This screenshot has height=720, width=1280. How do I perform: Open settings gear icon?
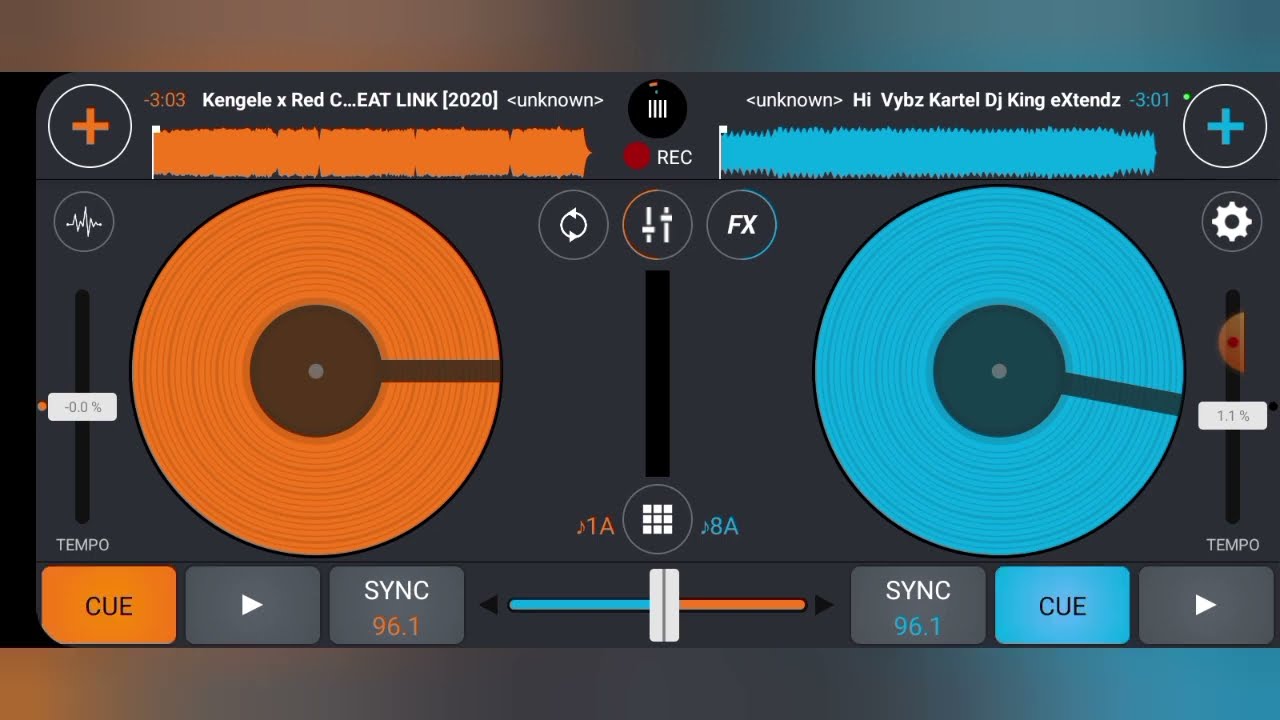1231,222
